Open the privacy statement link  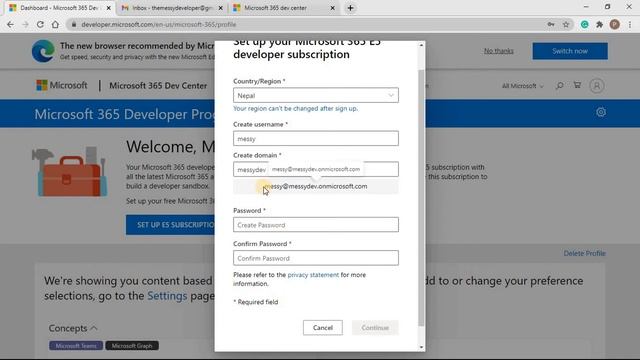(313, 275)
